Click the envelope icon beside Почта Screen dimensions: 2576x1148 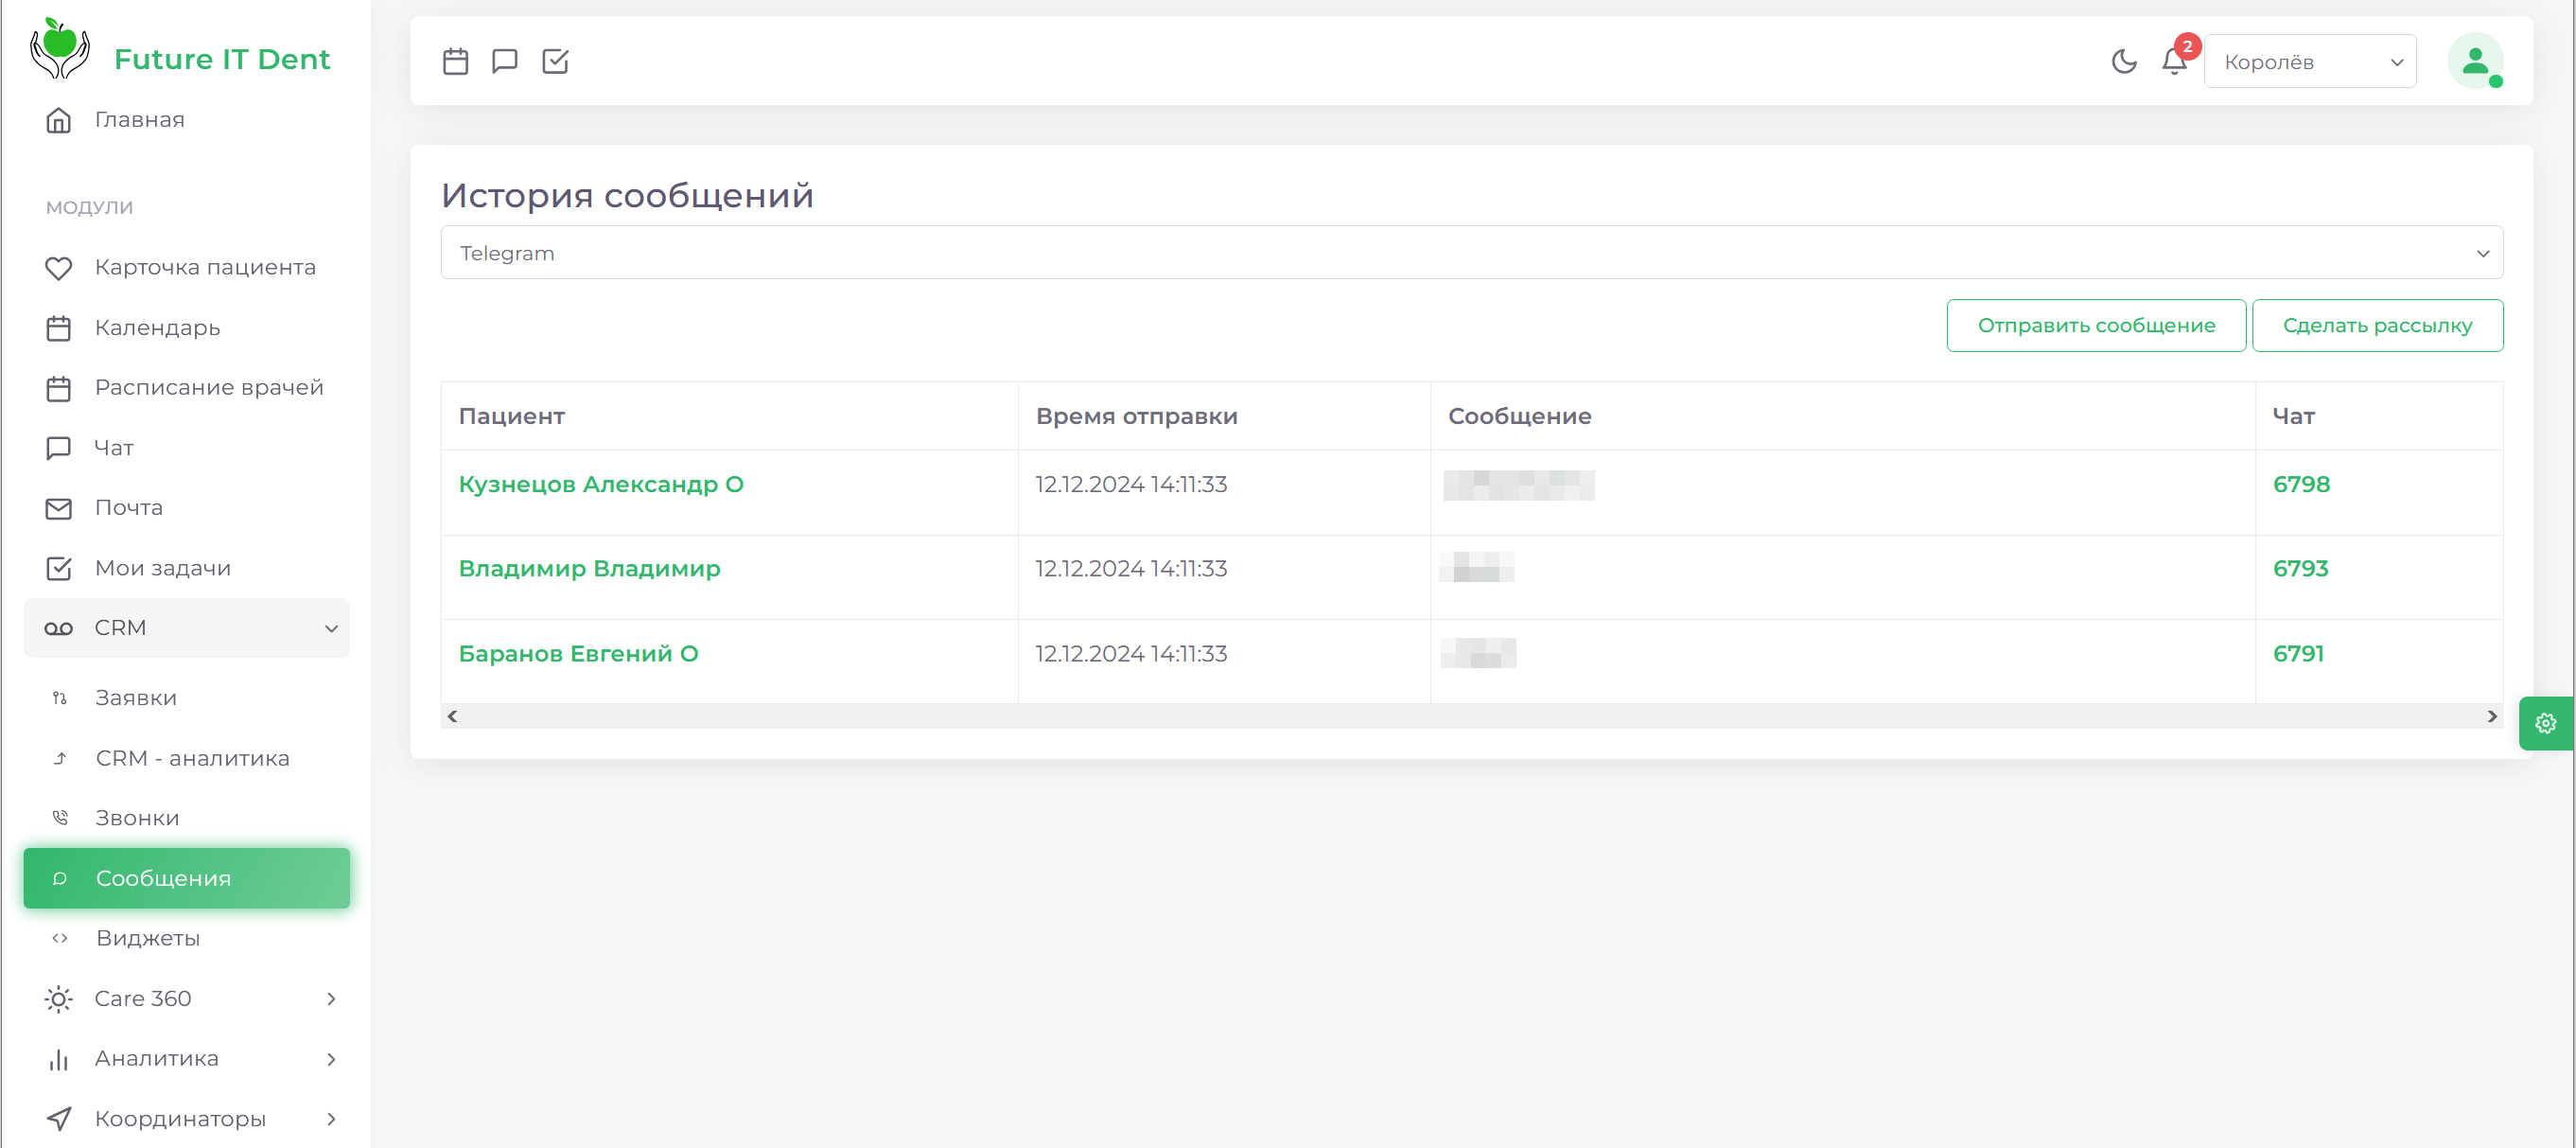59,508
